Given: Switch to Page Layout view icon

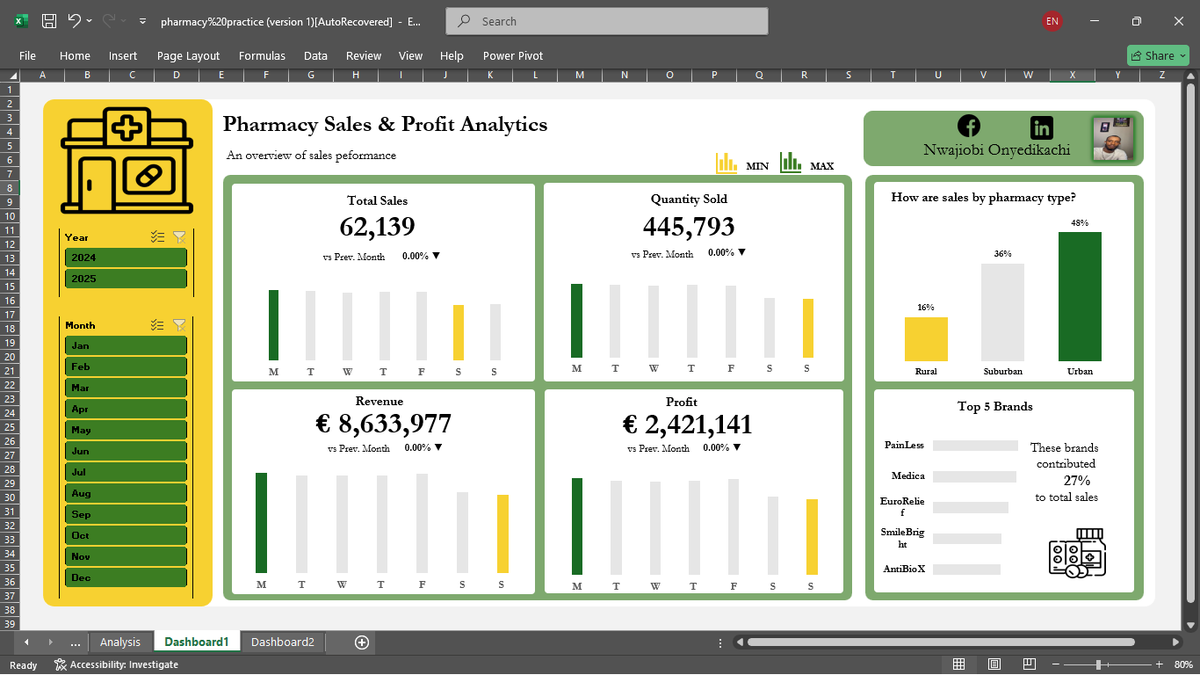Looking at the screenshot, I should pos(994,665).
